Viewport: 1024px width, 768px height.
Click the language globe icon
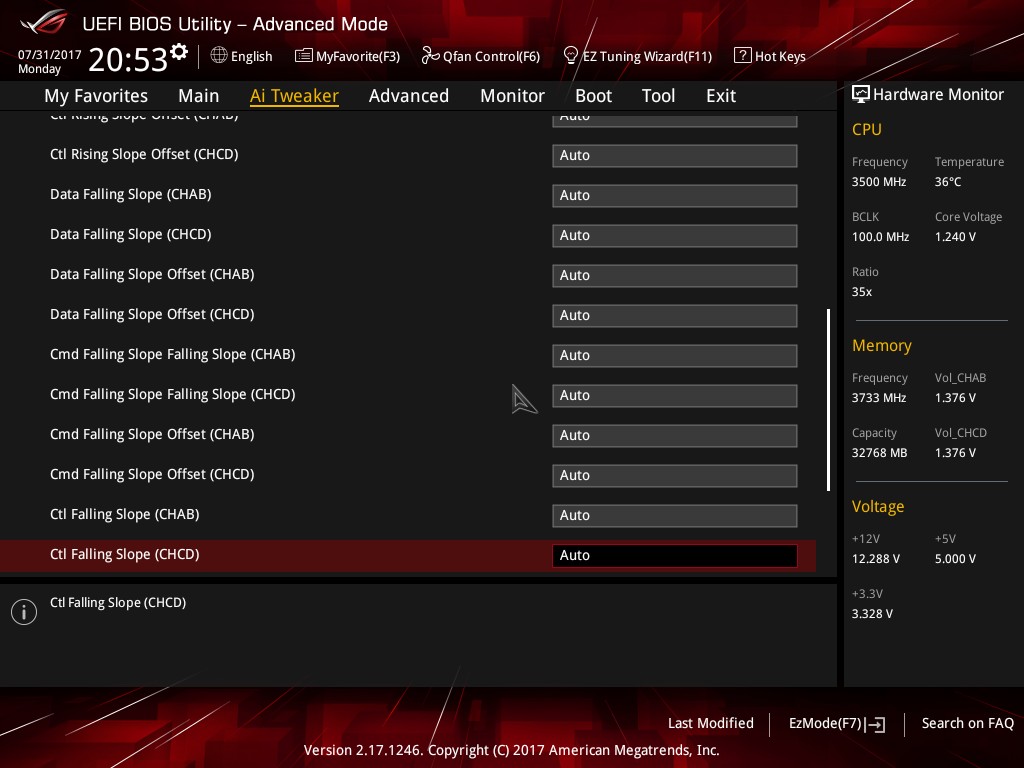(219, 56)
